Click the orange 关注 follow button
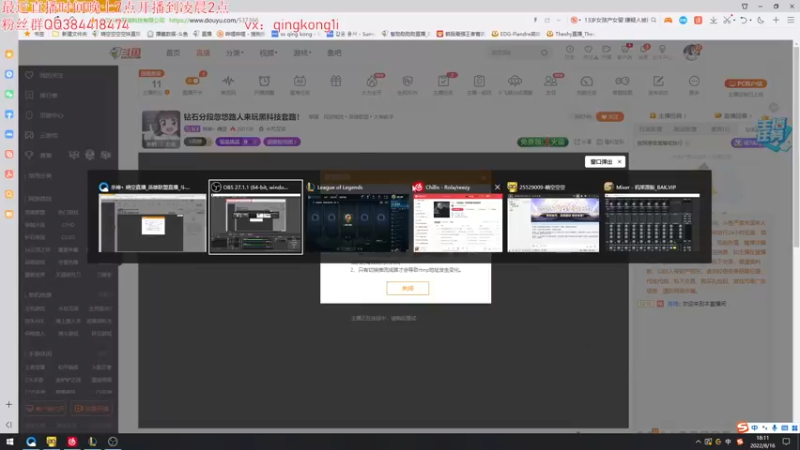Screen dimensions: 800x450 coord(610,117)
